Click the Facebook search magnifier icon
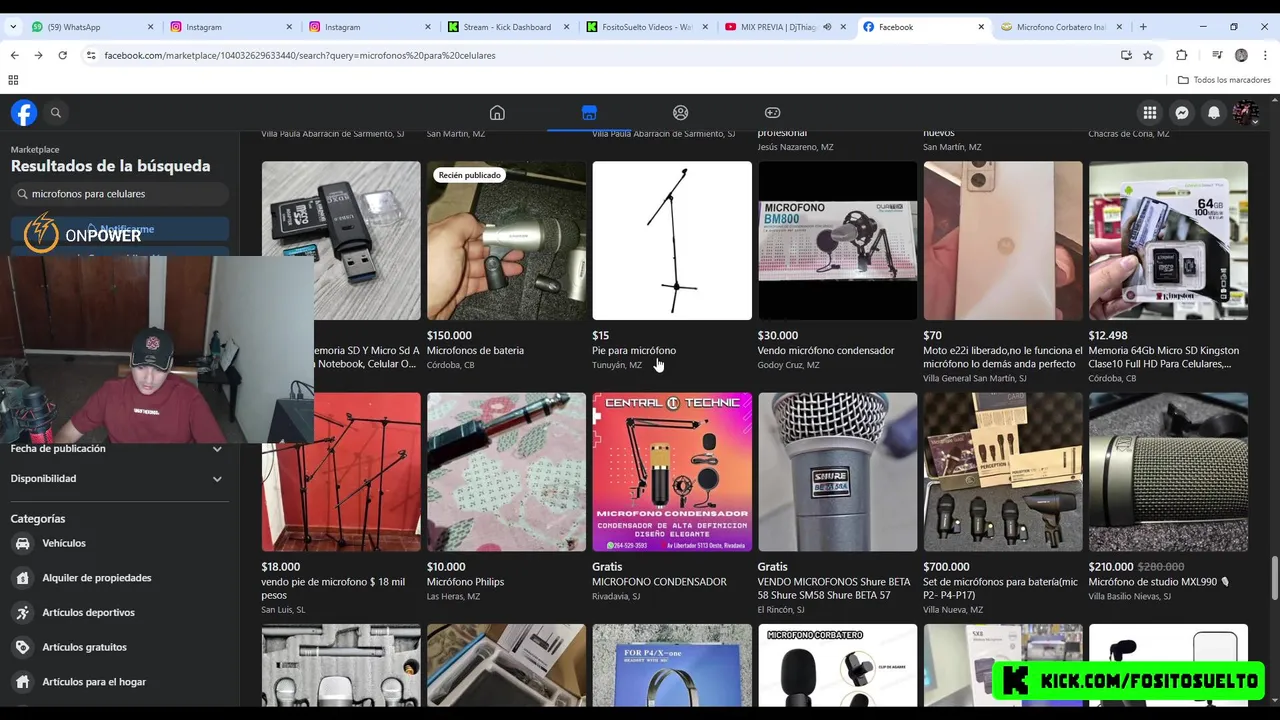 coord(56,113)
